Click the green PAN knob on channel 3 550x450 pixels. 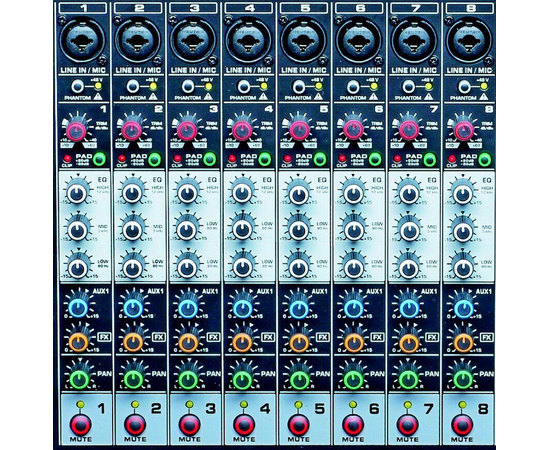click(x=189, y=379)
